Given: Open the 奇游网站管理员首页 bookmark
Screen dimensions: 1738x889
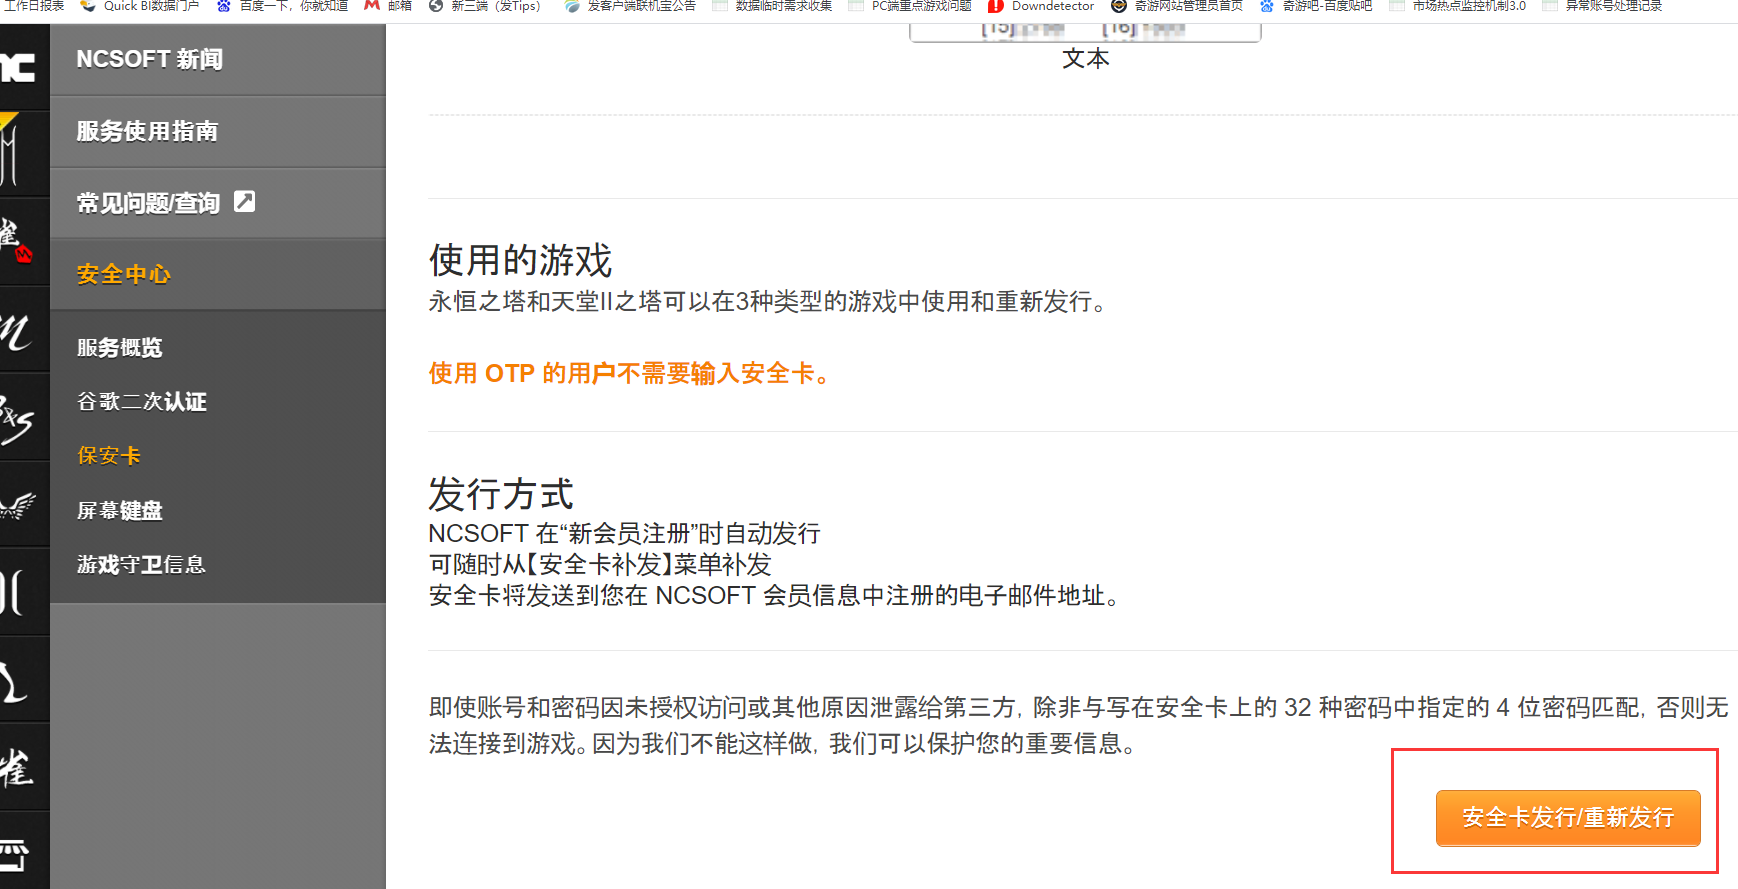Looking at the screenshot, I should (1177, 6).
